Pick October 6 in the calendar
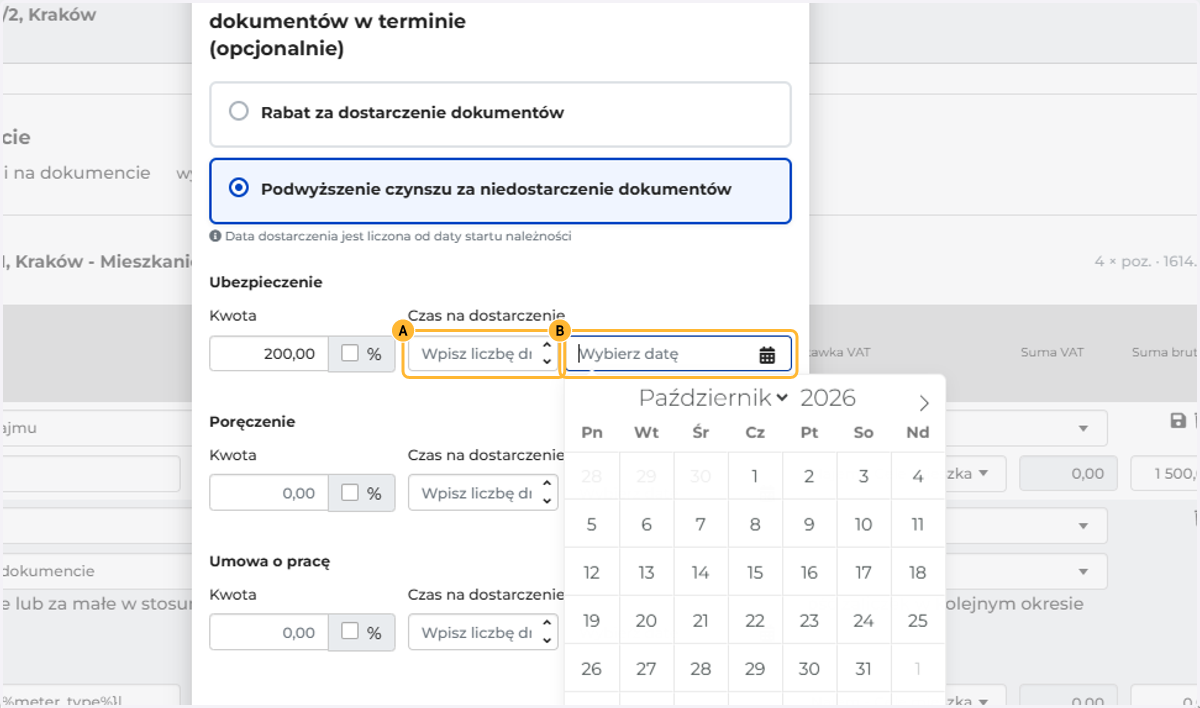 click(x=646, y=525)
